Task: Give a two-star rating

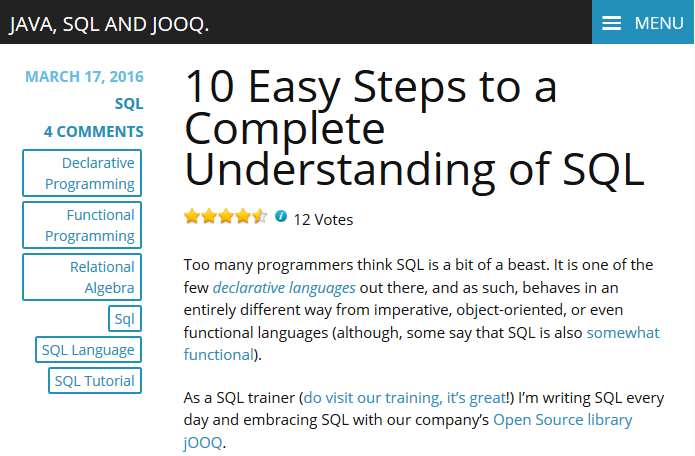Action: (209, 216)
